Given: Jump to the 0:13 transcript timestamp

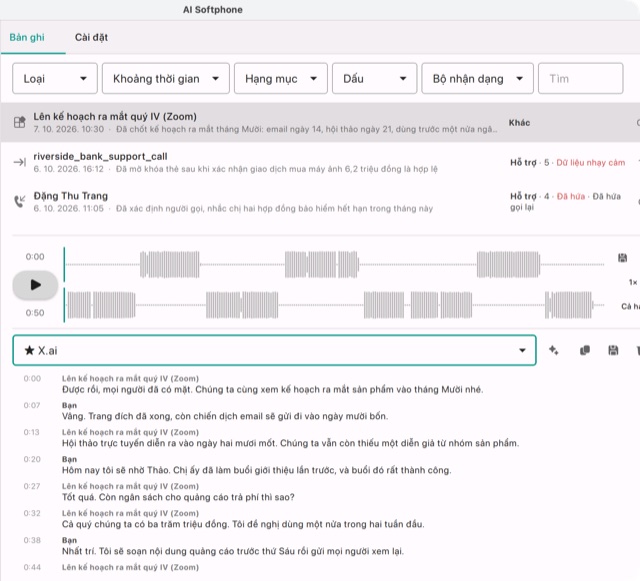Looking at the screenshot, I should pyautogui.click(x=31, y=432).
